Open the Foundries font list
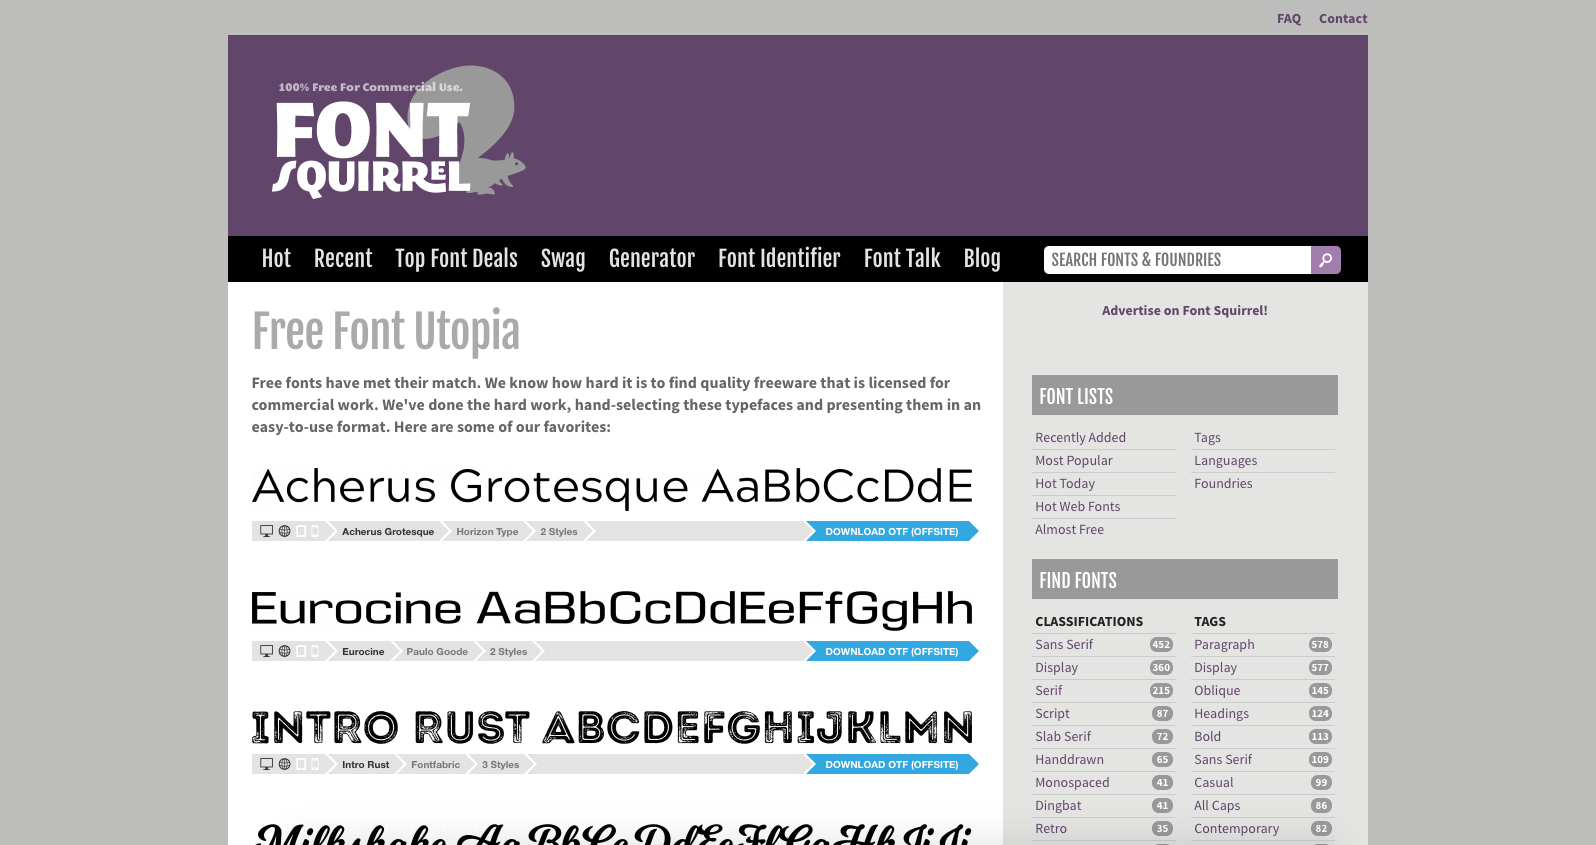The image size is (1596, 845). pyautogui.click(x=1223, y=484)
